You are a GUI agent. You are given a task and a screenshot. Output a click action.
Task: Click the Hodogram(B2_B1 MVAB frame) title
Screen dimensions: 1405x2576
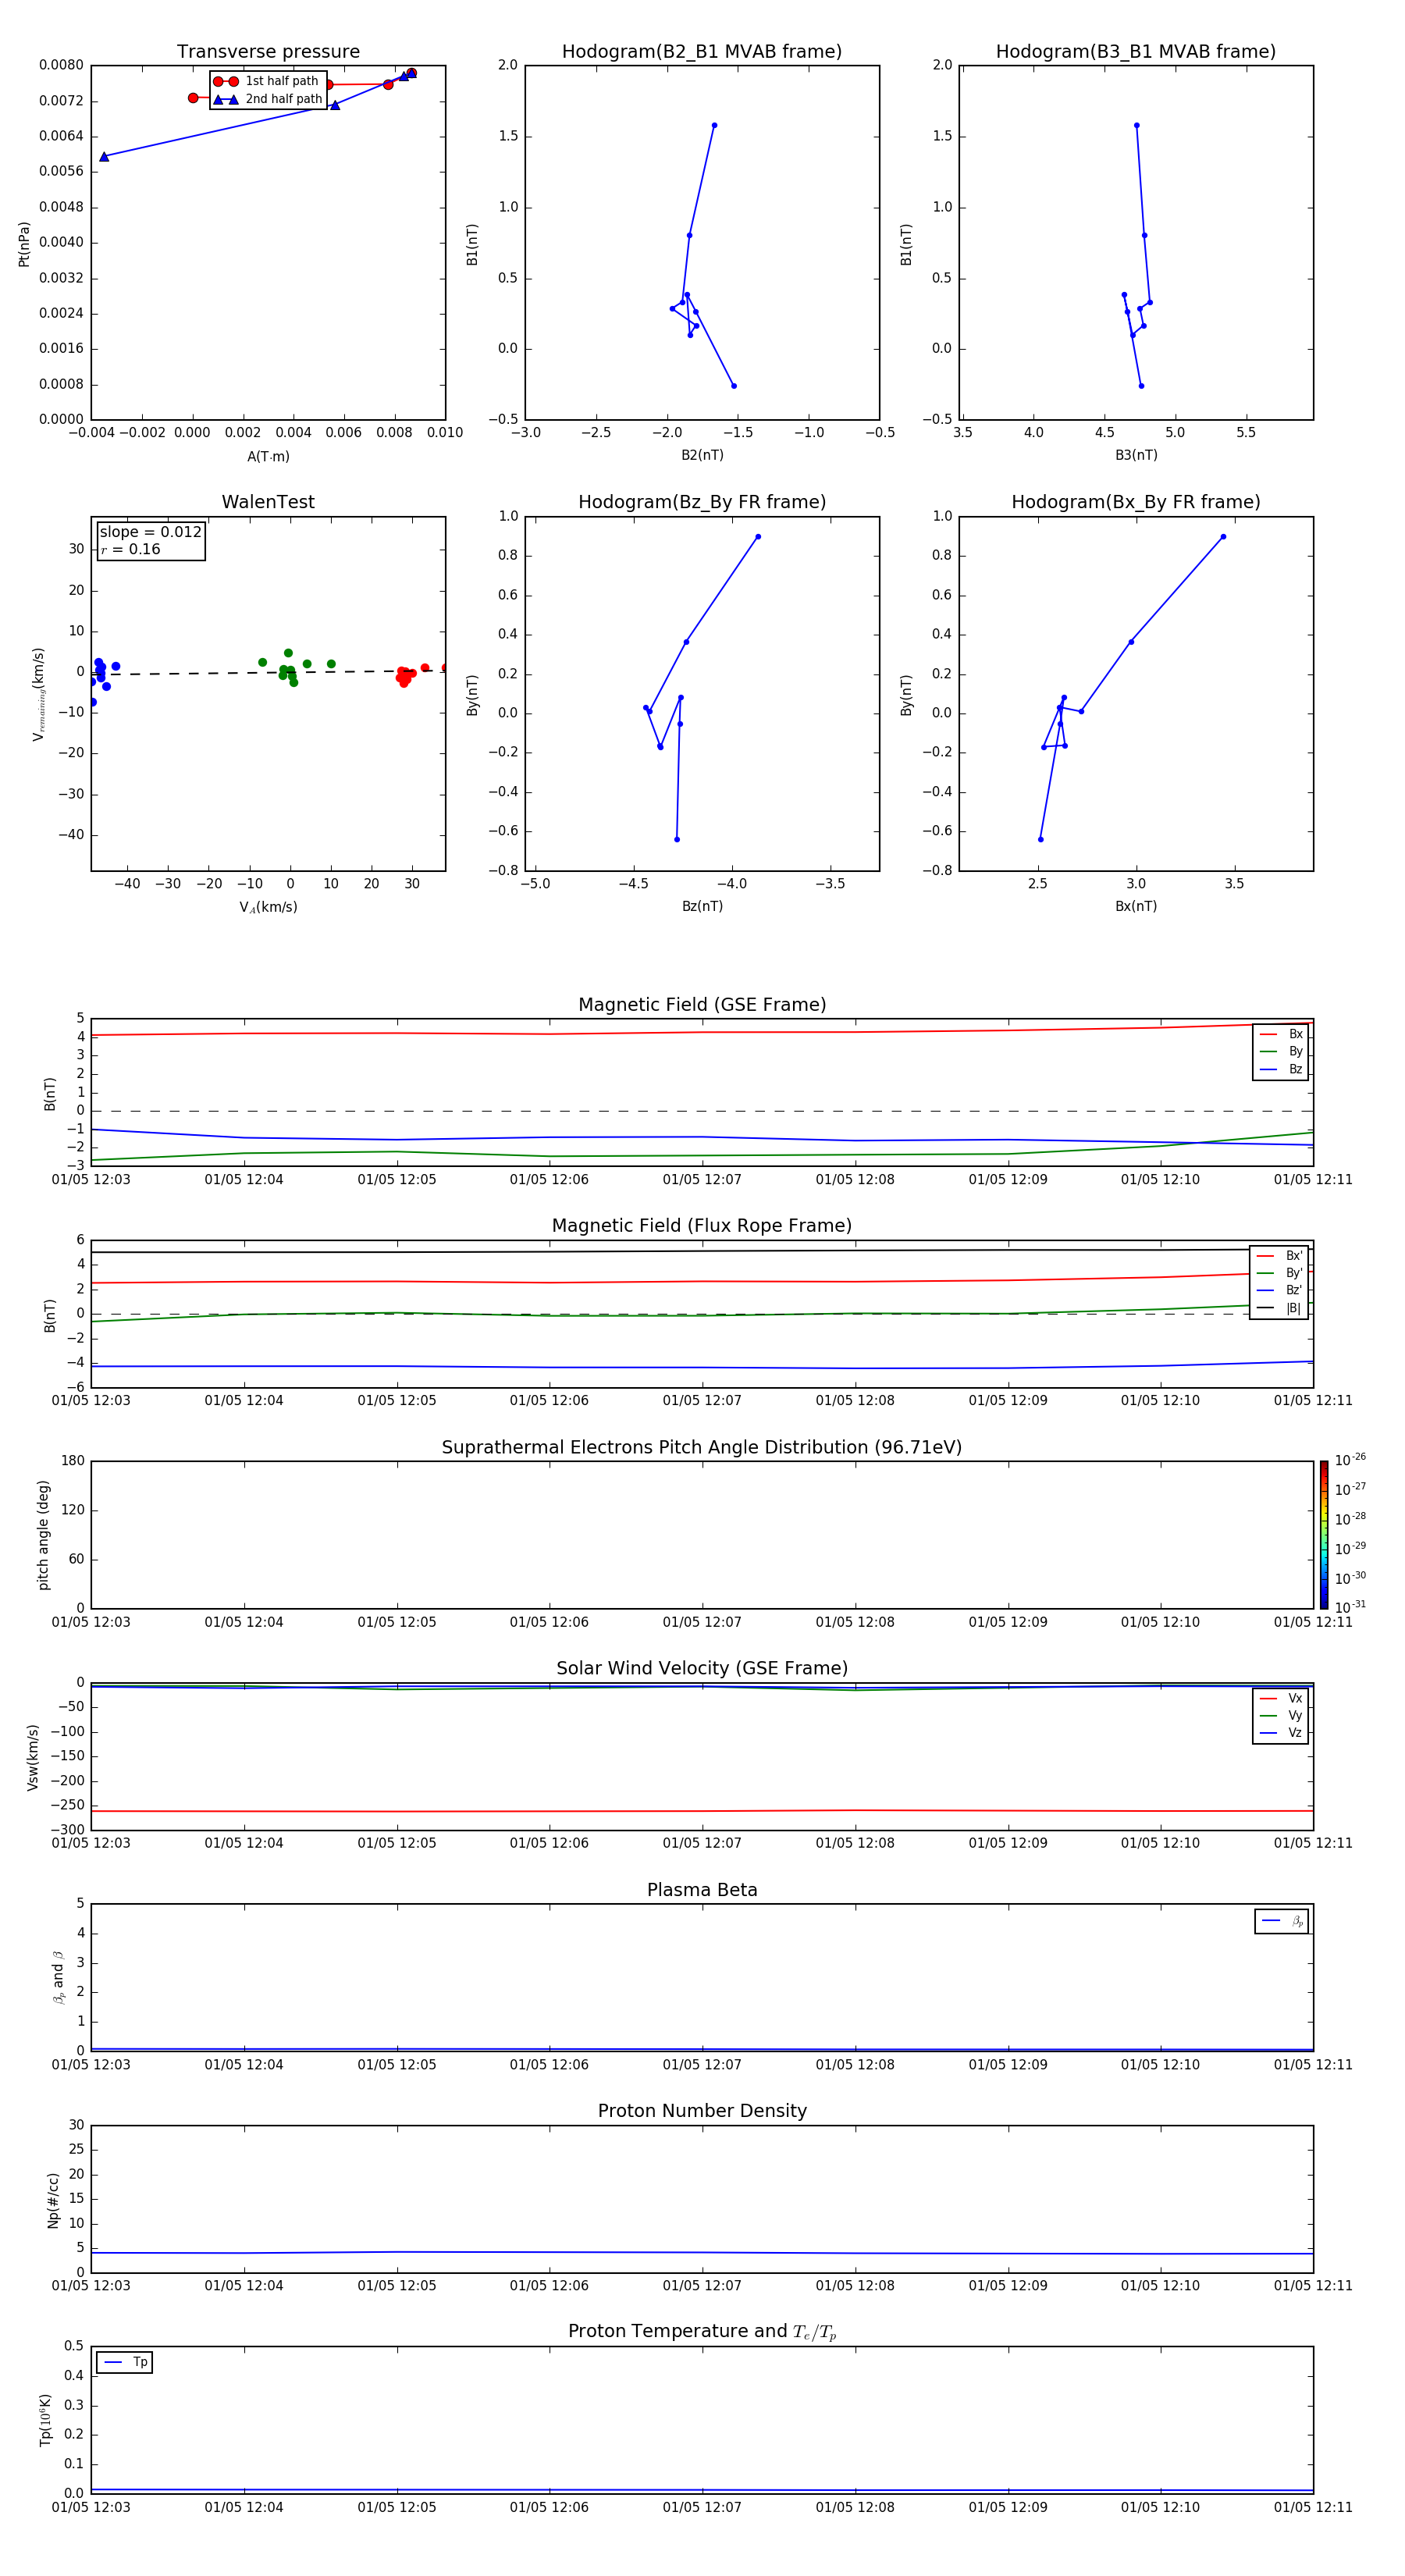click(702, 52)
